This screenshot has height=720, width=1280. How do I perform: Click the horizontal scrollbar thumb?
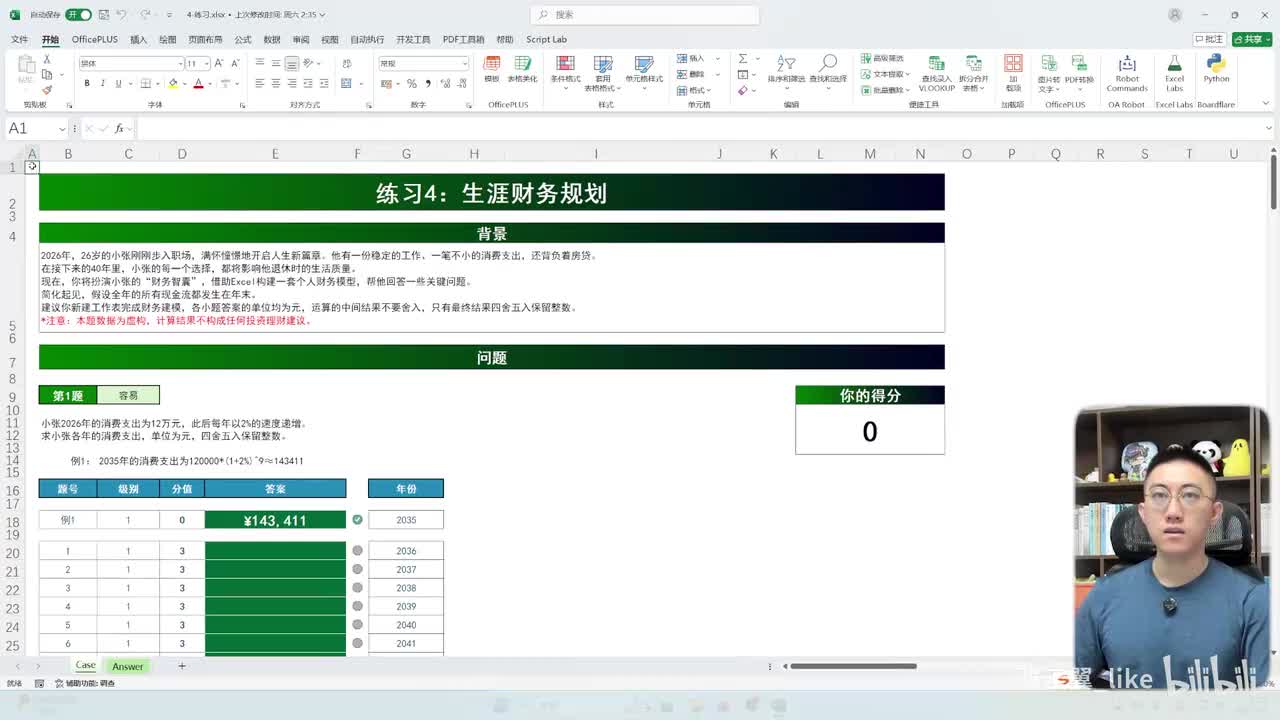click(x=853, y=666)
